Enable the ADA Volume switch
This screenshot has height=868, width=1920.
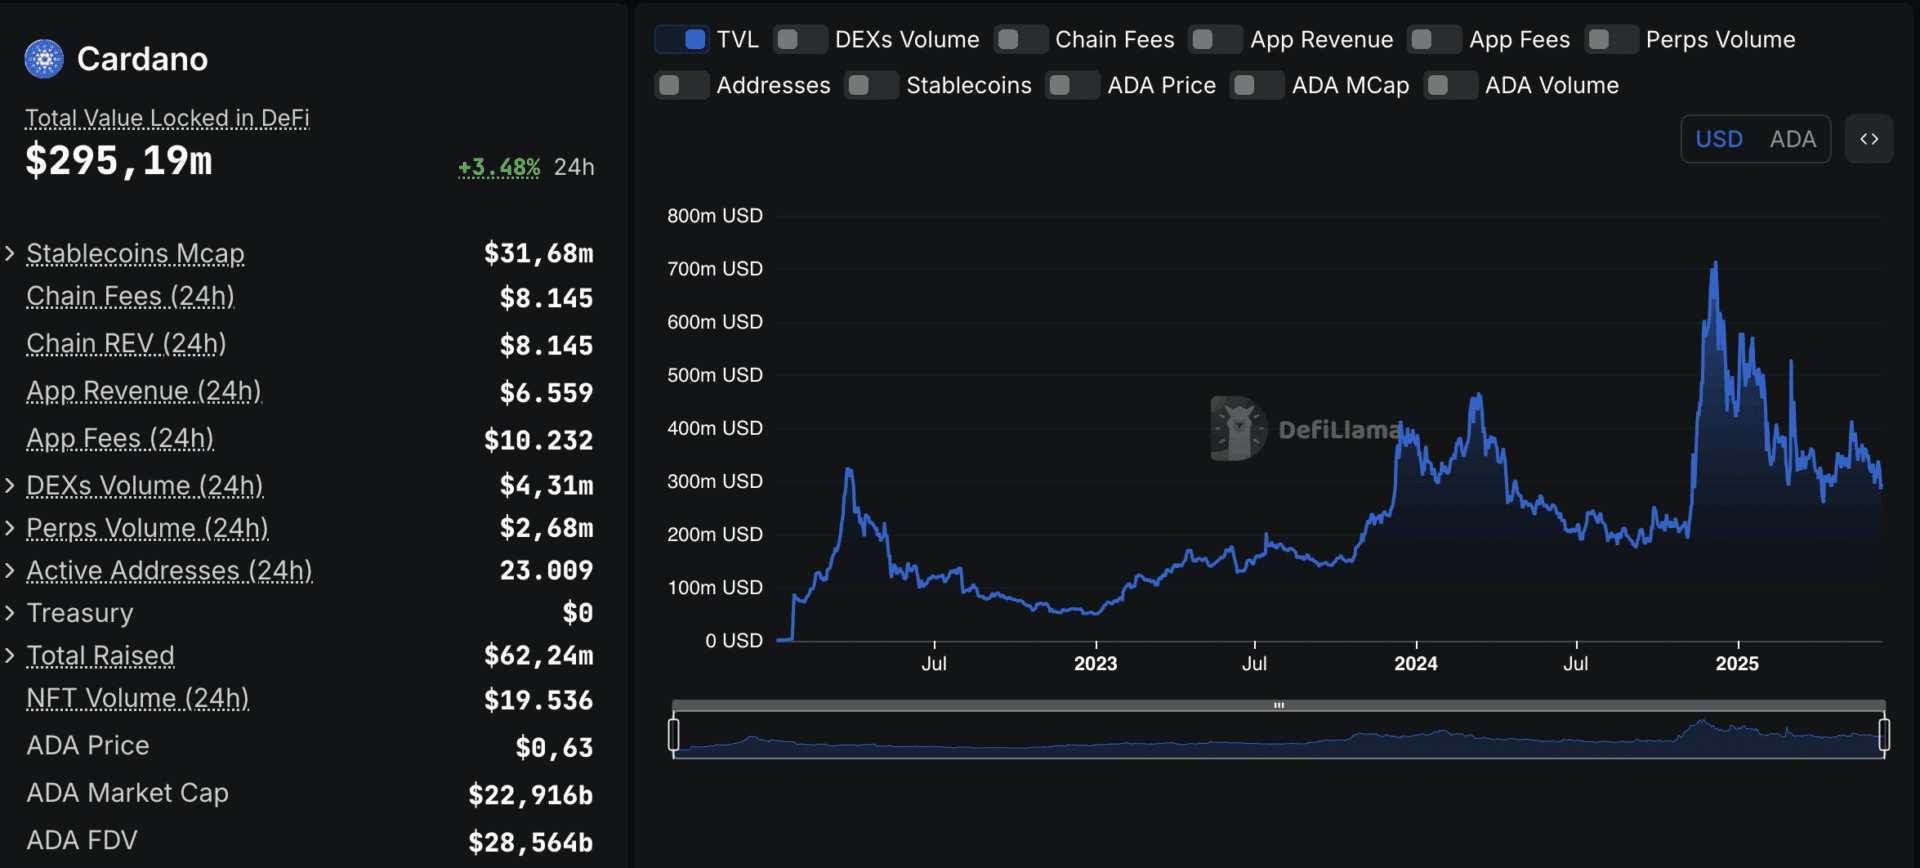(x=1451, y=85)
